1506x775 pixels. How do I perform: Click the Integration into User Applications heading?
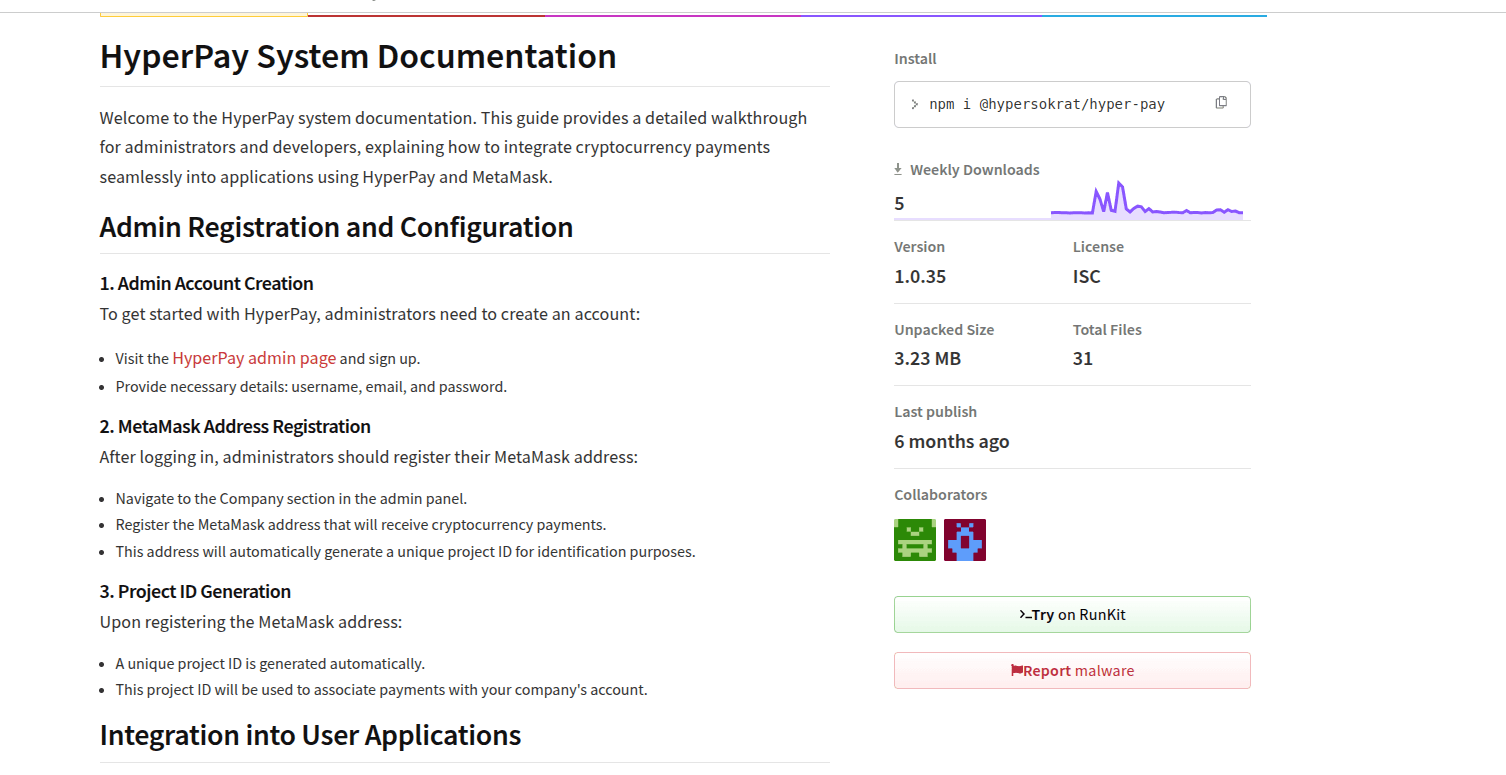click(x=310, y=736)
